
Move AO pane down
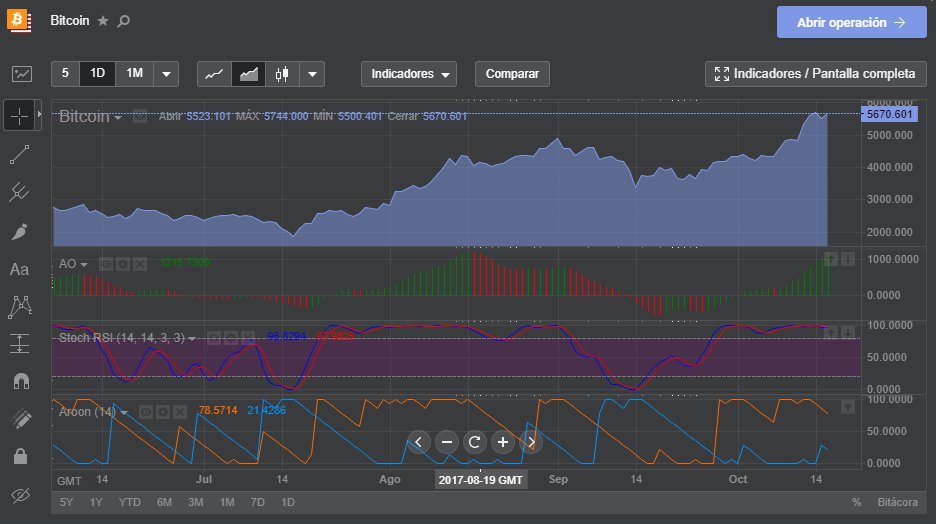click(848, 259)
